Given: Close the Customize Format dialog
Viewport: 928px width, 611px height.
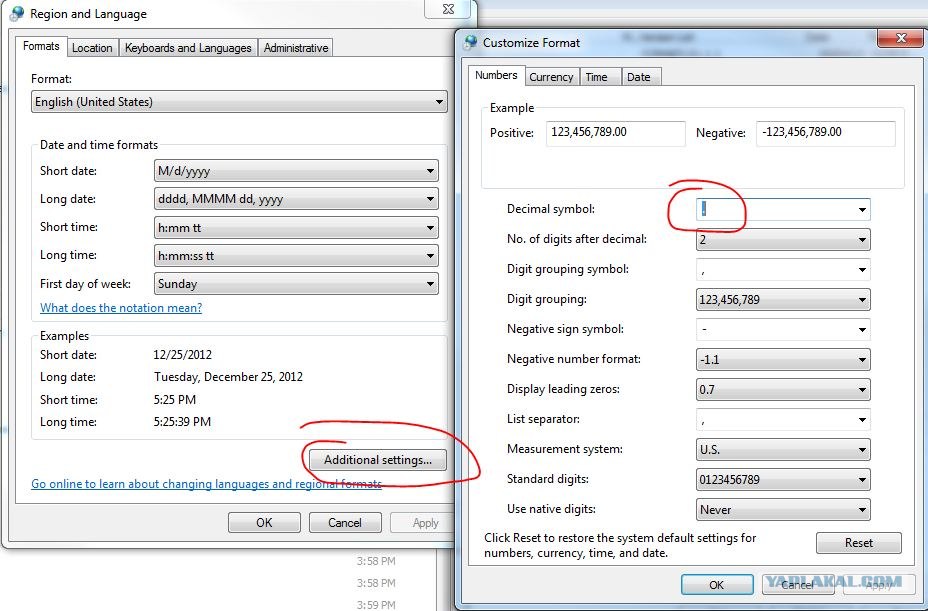Looking at the screenshot, I should coord(905,39).
